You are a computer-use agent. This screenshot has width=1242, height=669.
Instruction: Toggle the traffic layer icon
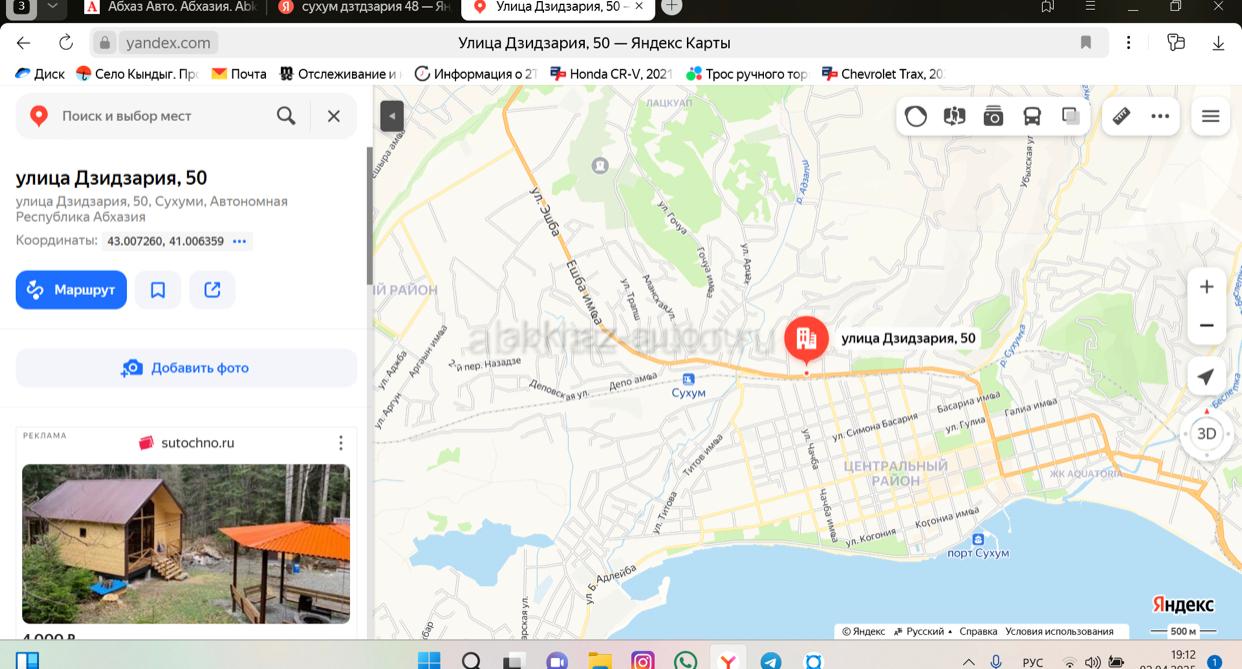click(x=915, y=116)
